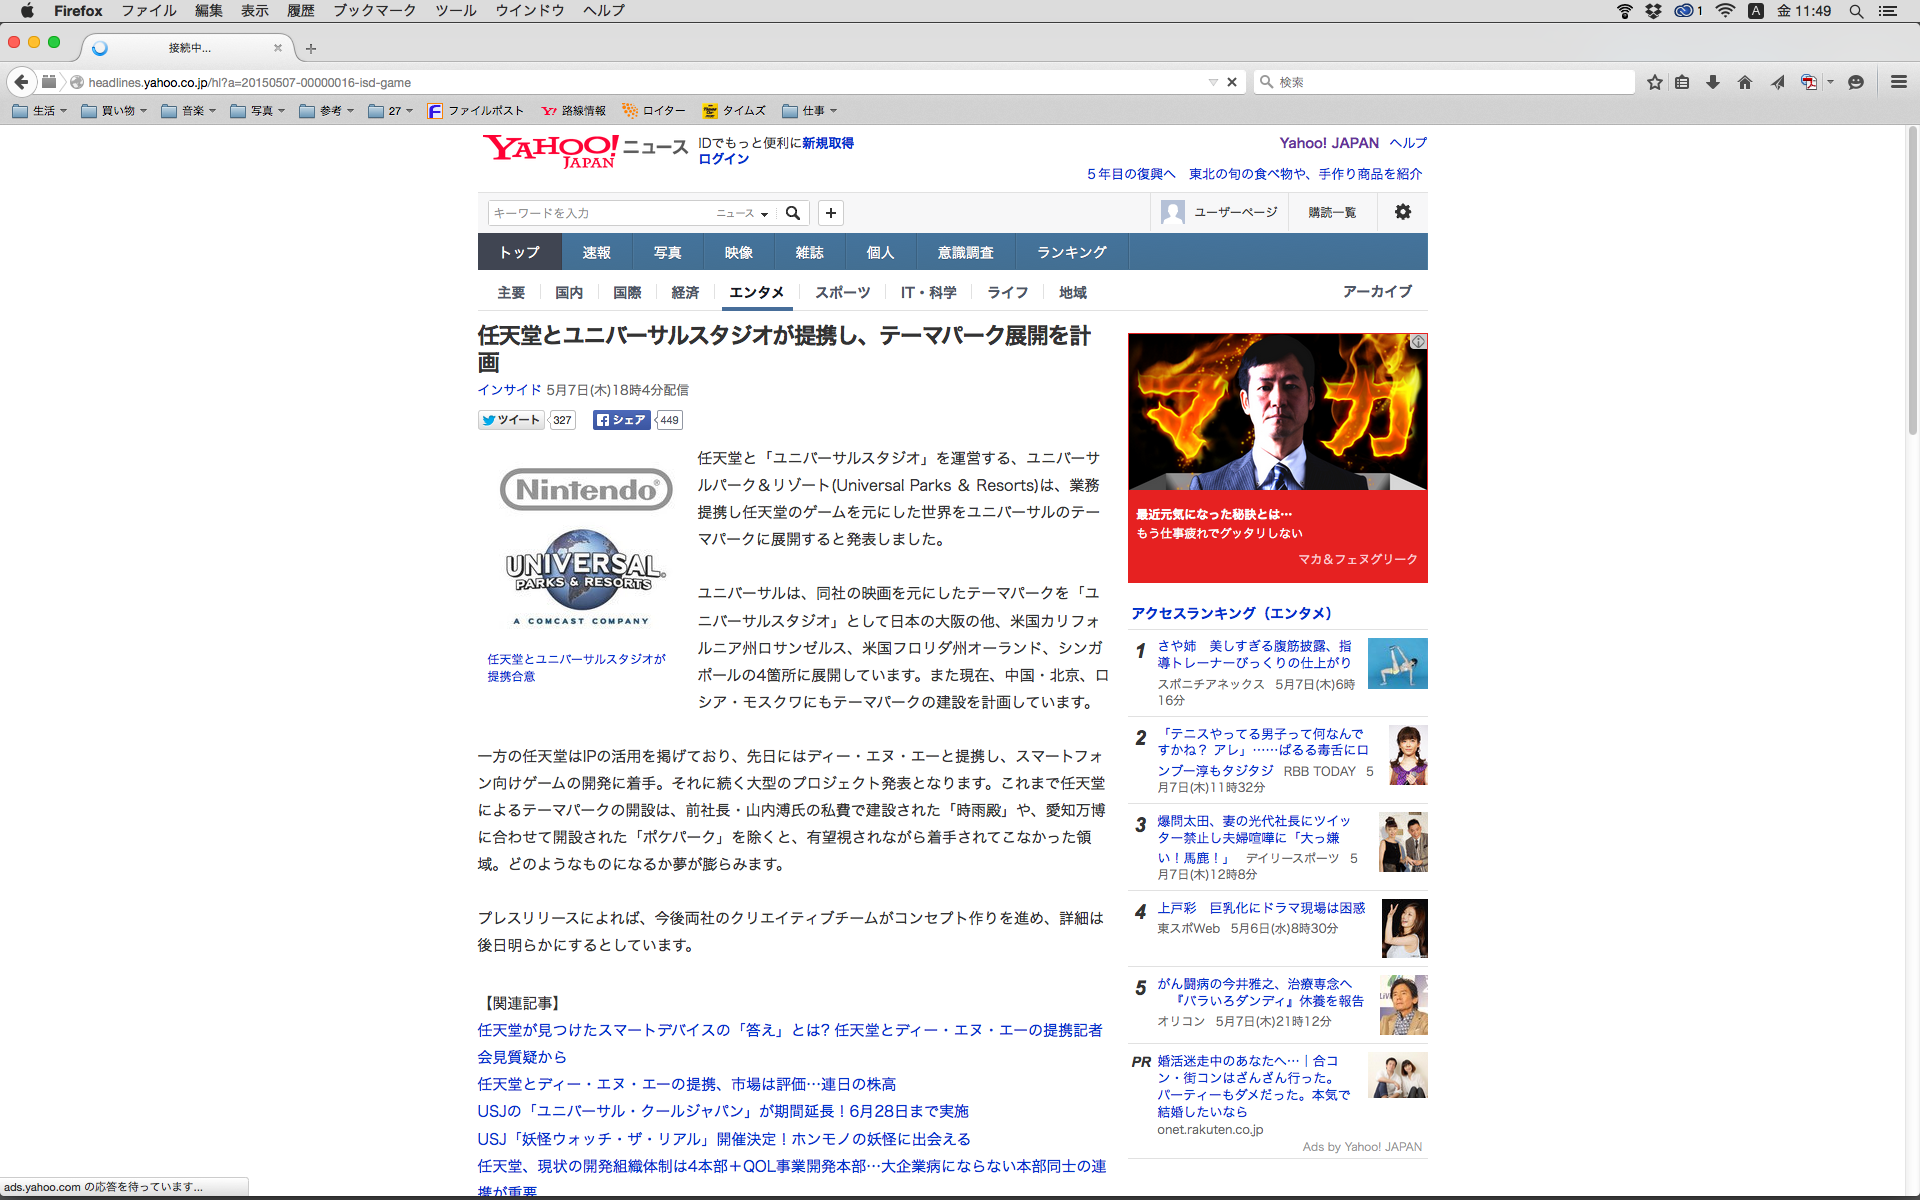Open the Firefox downloads arrow
Viewport: 1920px width, 1200px height.
click(1713, 82)
